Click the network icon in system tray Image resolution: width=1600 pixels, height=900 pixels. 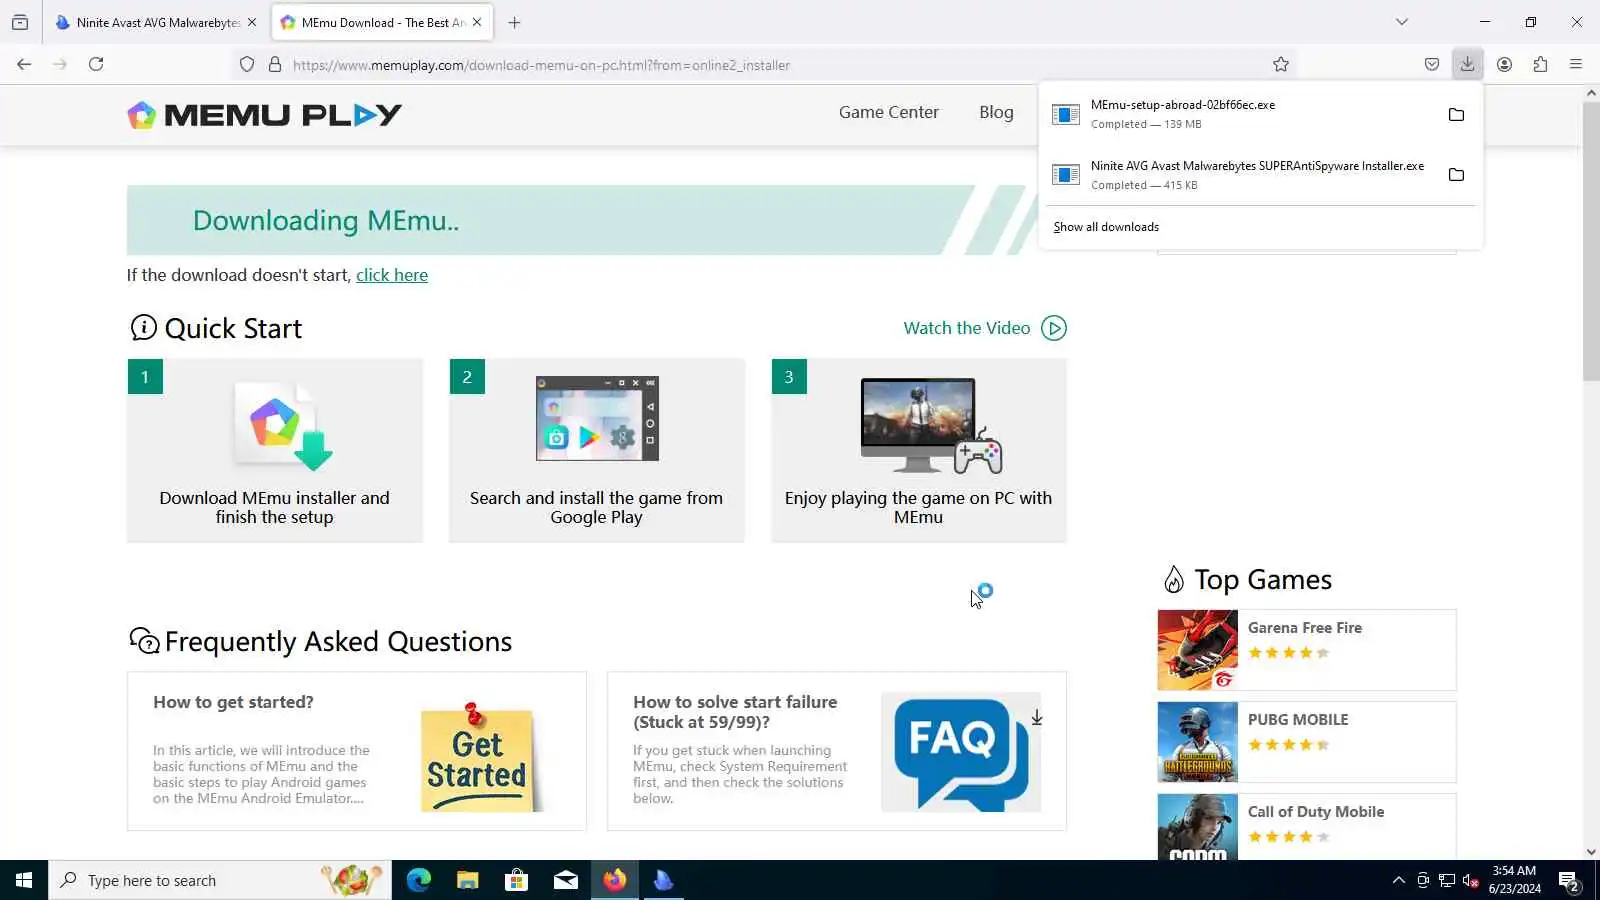(x=1447, y=881)
